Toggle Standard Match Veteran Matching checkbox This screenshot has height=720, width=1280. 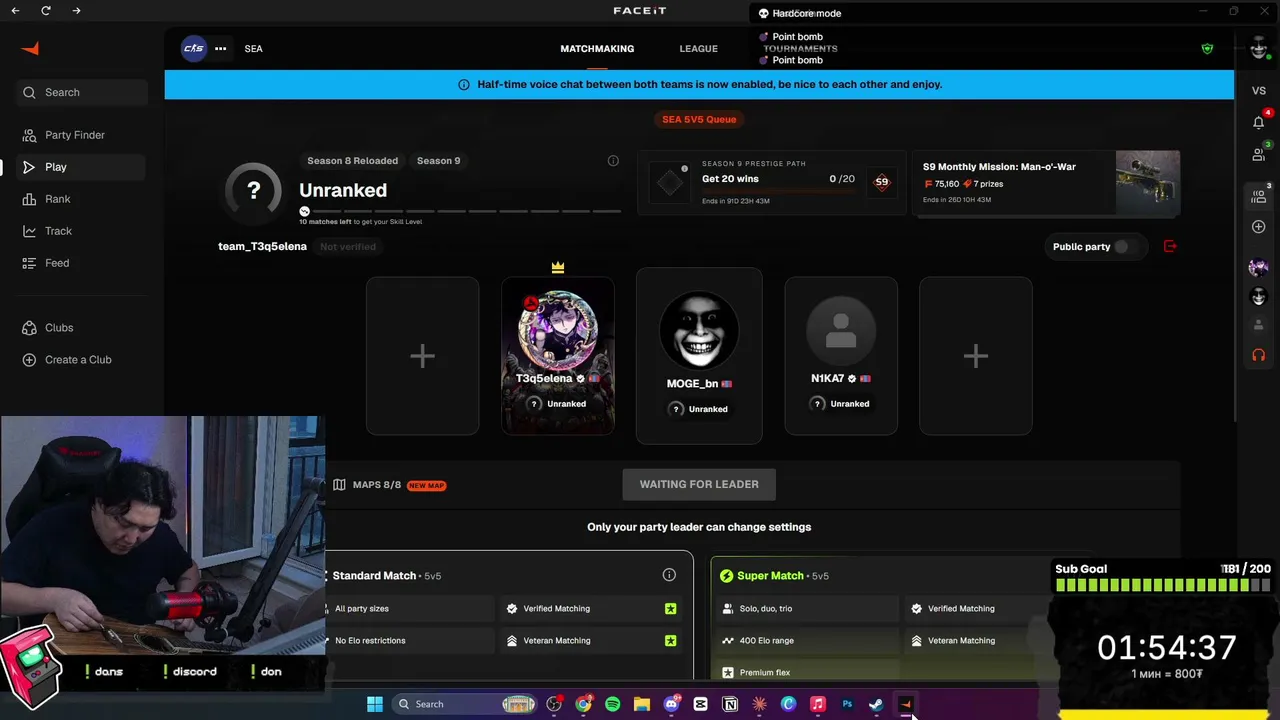click(670, 641)
